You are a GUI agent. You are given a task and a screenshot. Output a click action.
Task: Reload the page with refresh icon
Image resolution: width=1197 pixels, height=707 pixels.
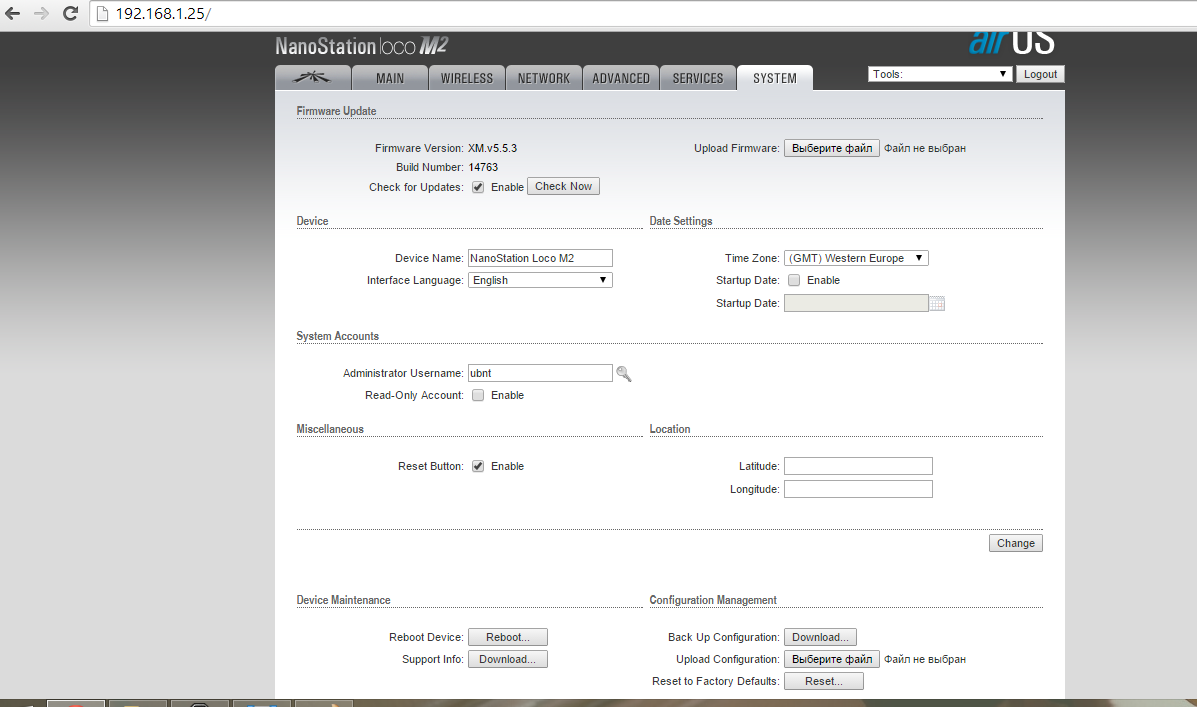pyautogui.click(x=70, y=14)
